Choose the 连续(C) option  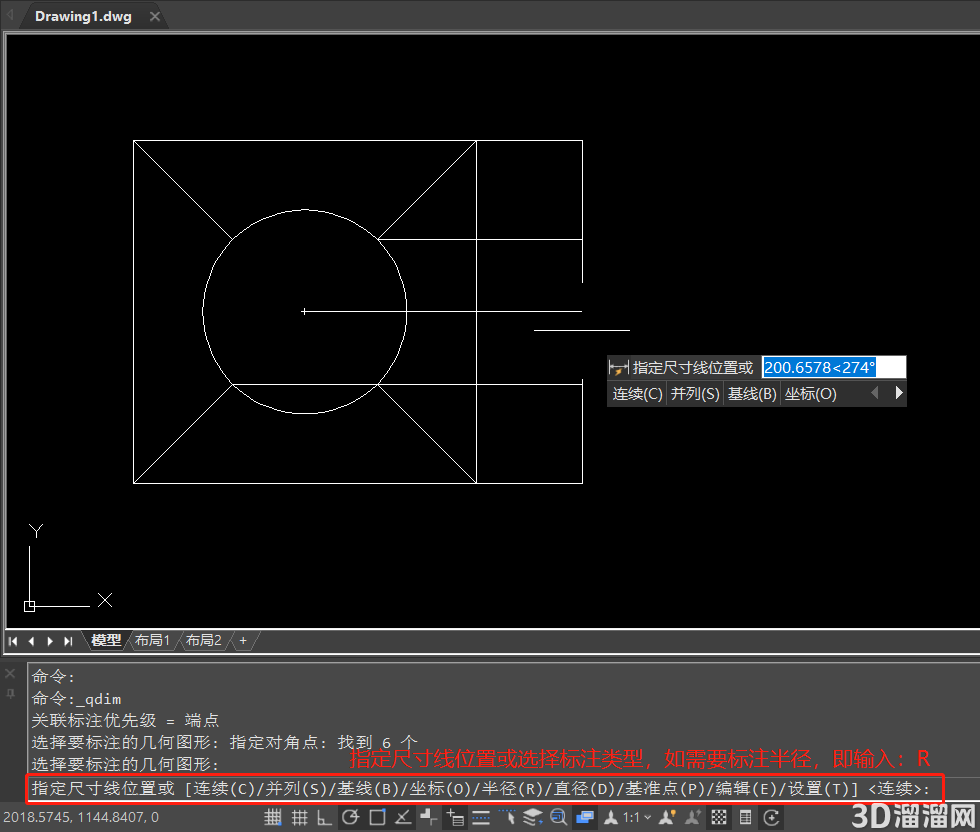[637, 394]
